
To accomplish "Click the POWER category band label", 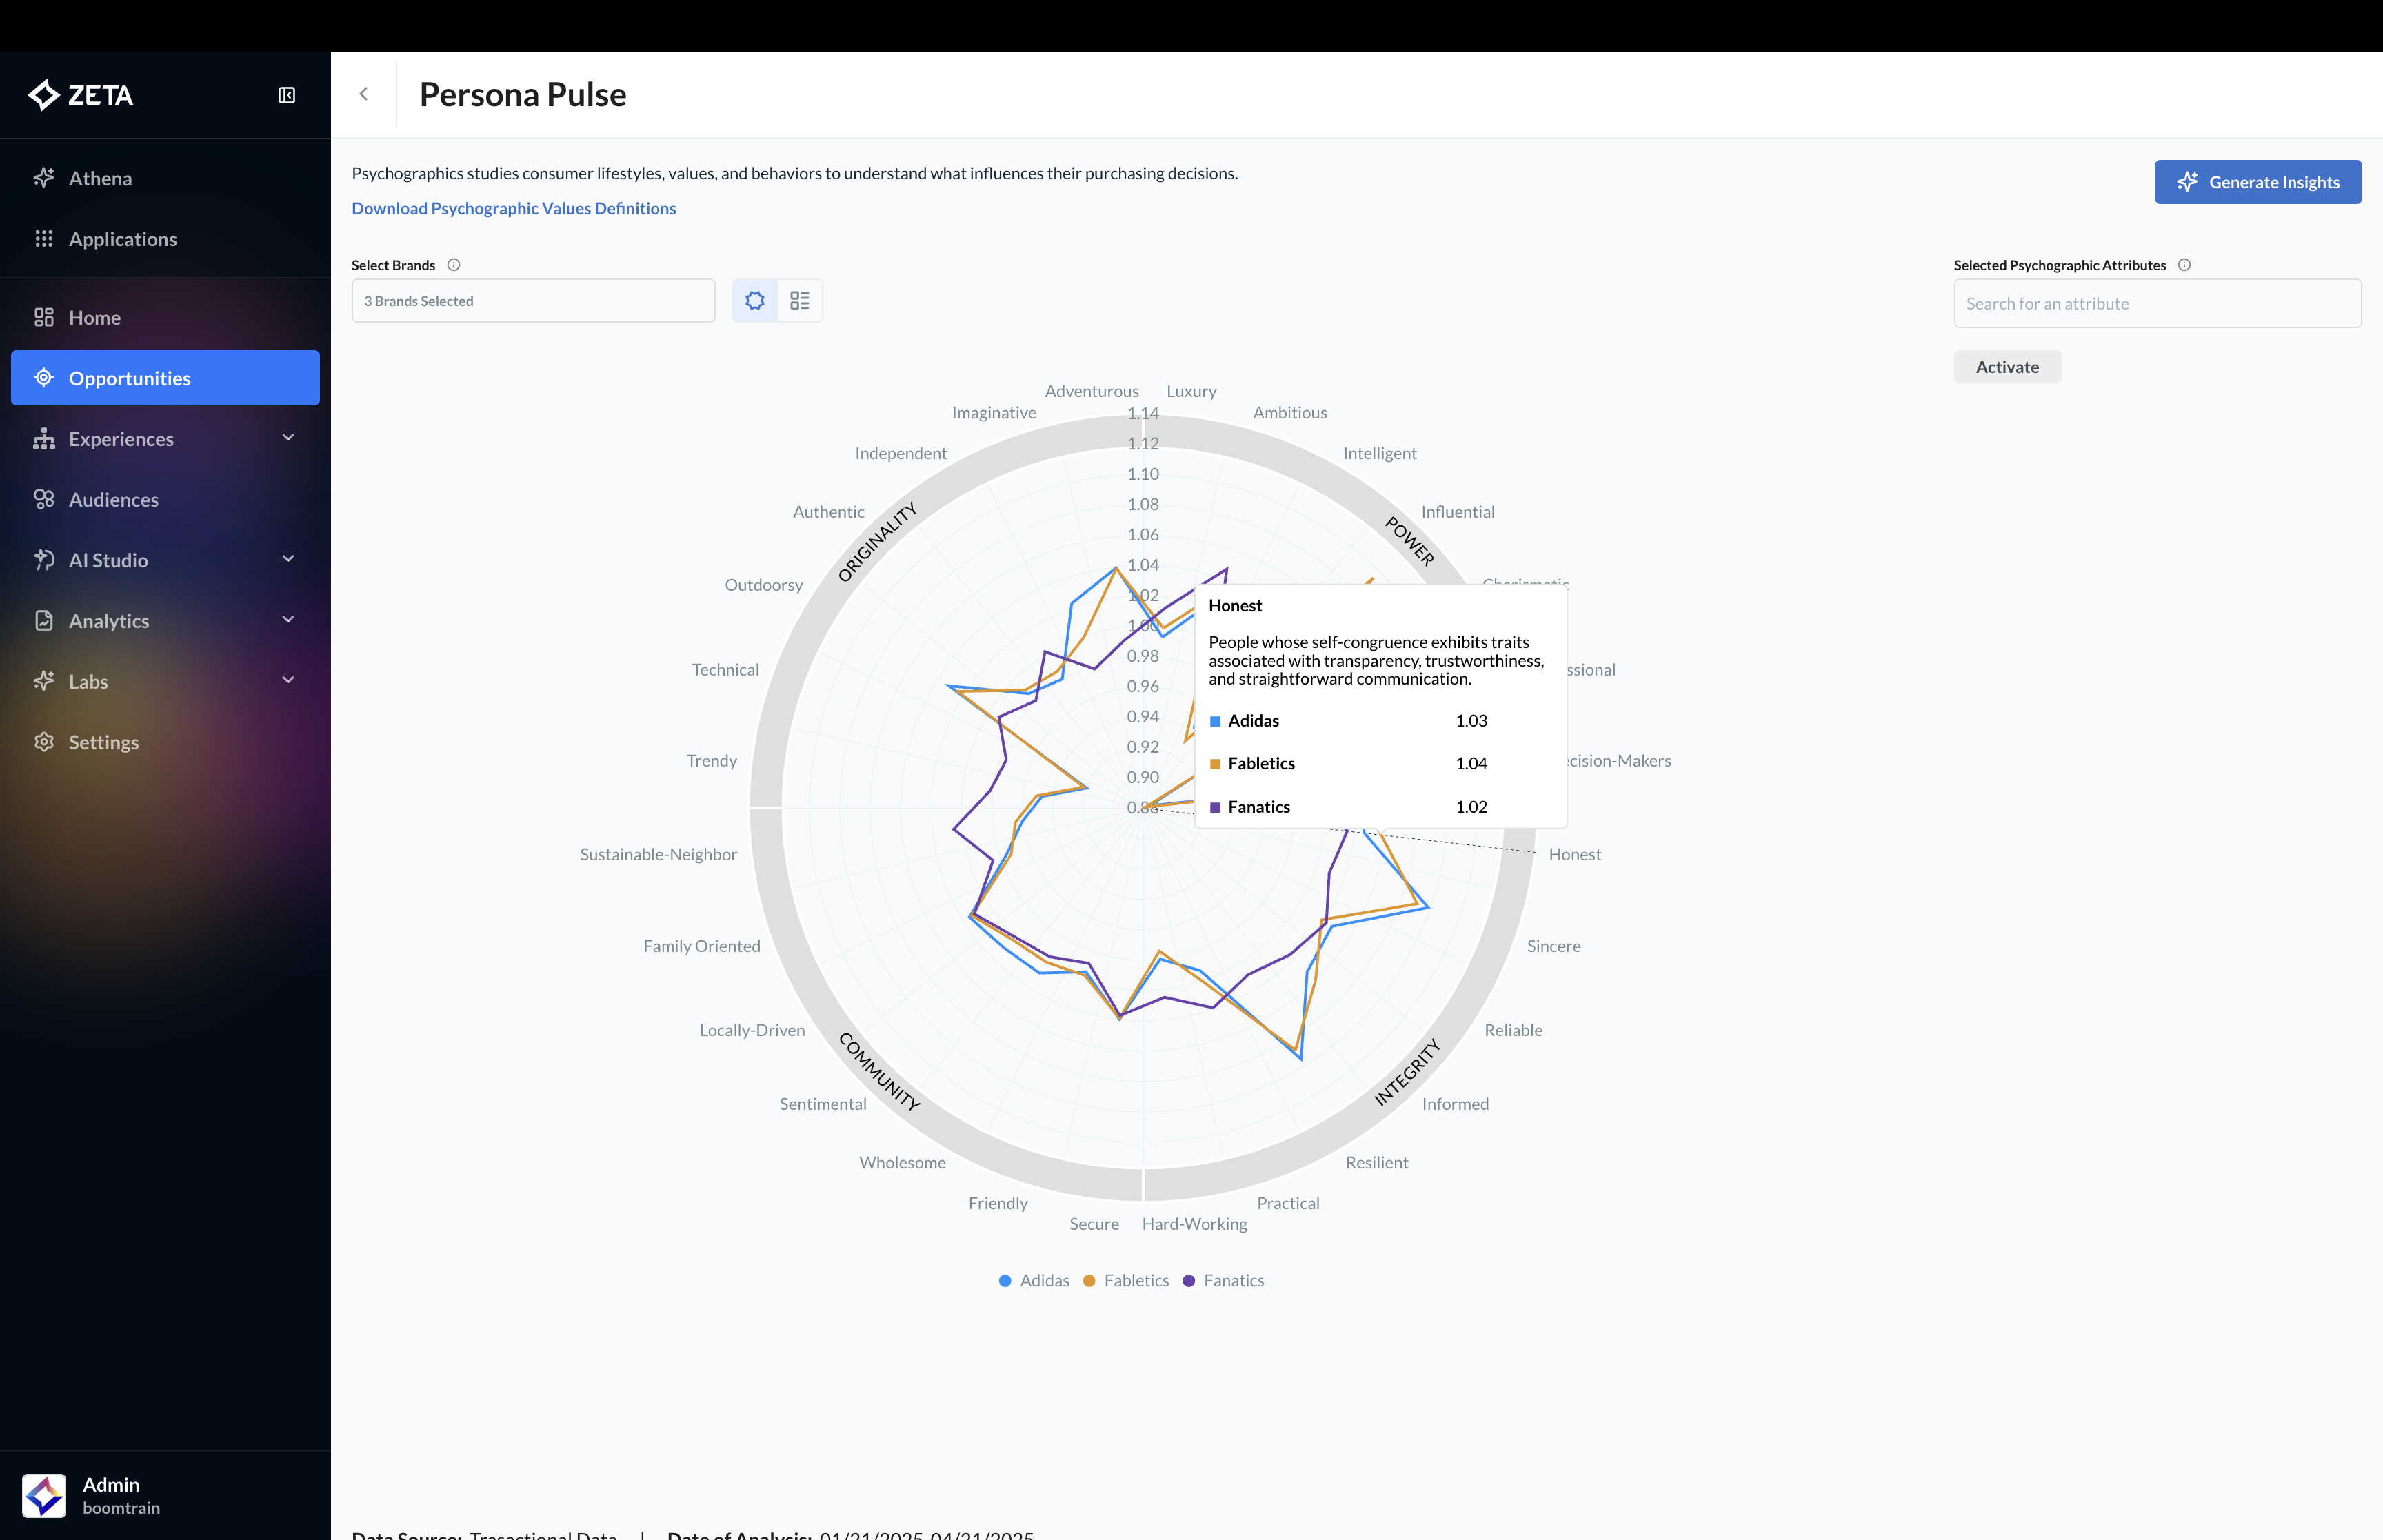I will click(1410, 541).
